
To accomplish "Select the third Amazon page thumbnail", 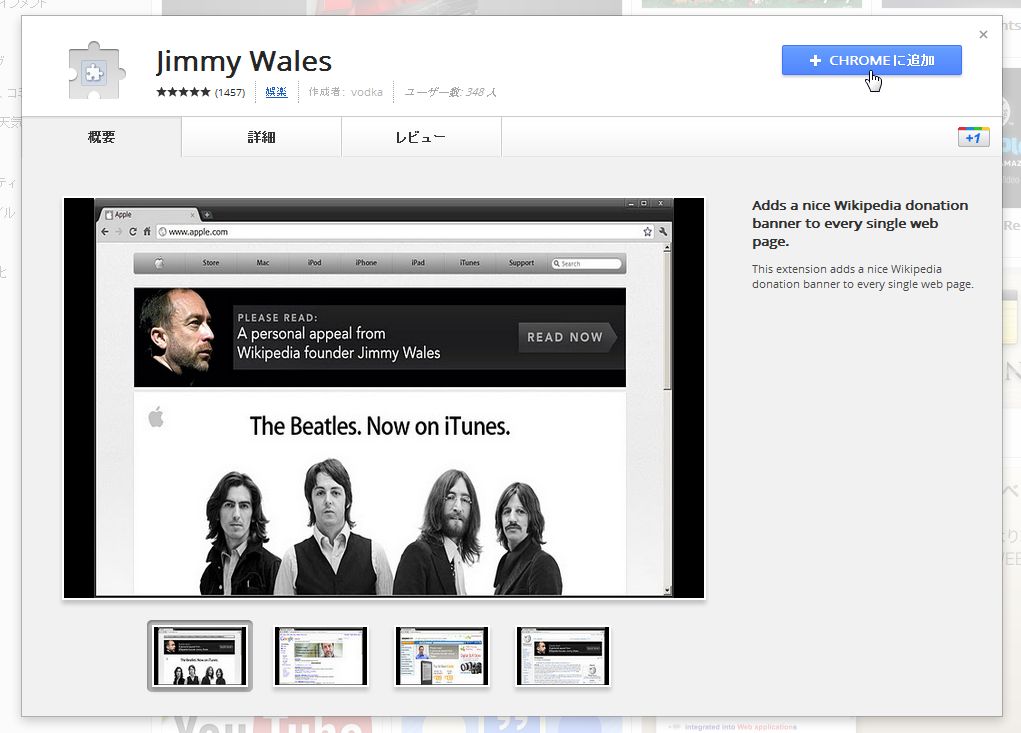I will pyautogui.click(x=441, y=656).
